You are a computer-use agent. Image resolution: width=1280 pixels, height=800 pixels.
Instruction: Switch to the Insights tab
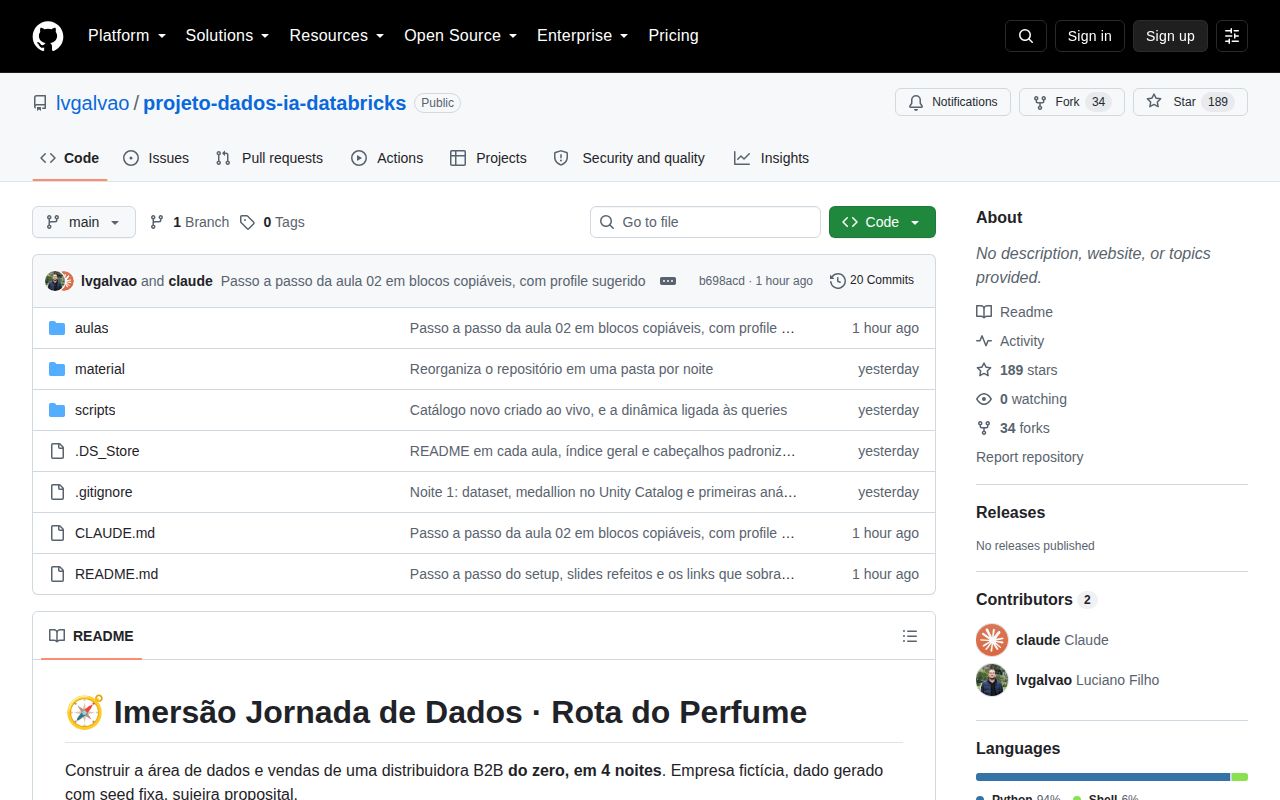click(x=771, y=158)
